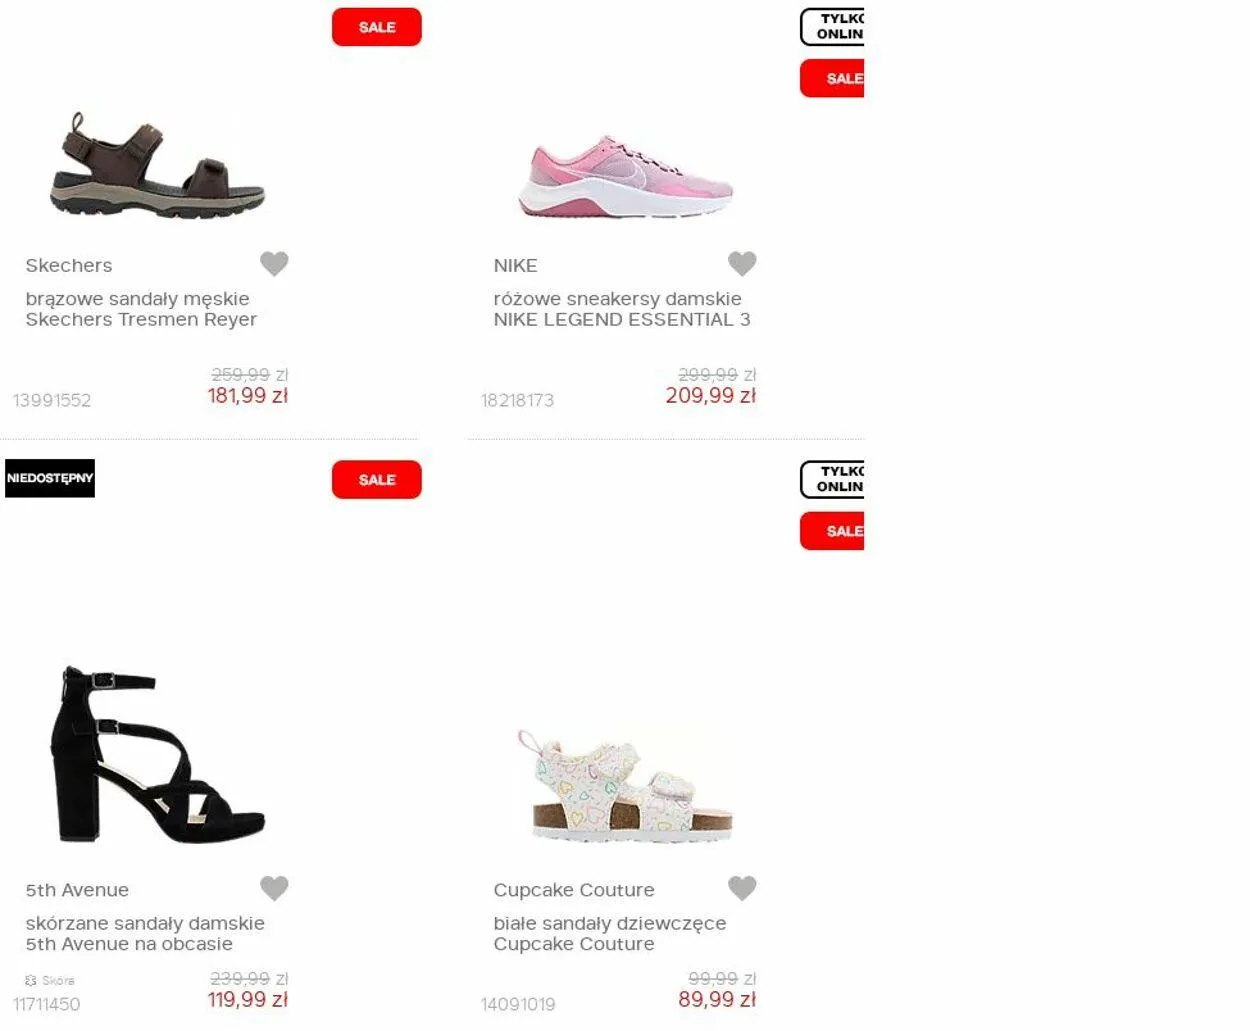Click the Skechers brand name

tap(69, 266)
